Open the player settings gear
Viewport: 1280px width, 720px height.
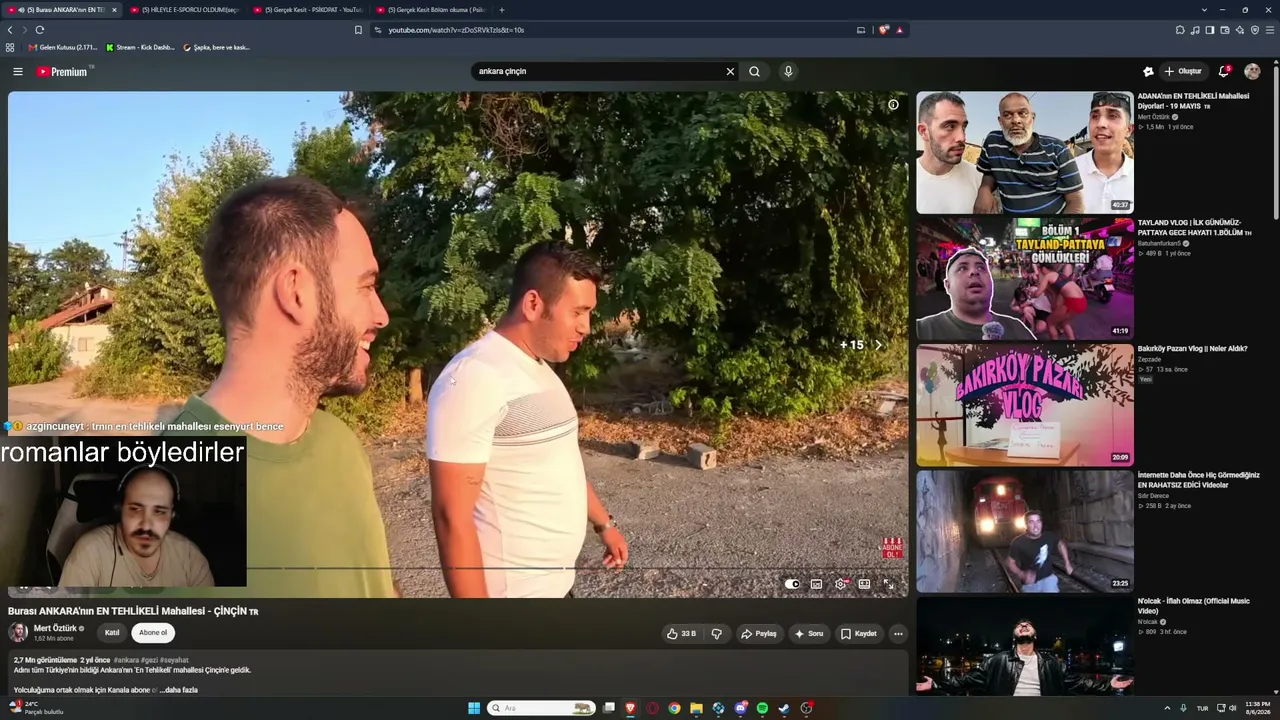point(840,584)
